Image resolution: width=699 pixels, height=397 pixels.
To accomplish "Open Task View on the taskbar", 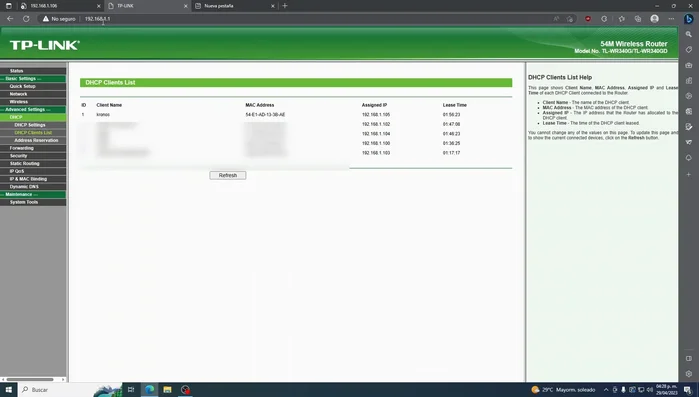I will click(x=131, y=390).
